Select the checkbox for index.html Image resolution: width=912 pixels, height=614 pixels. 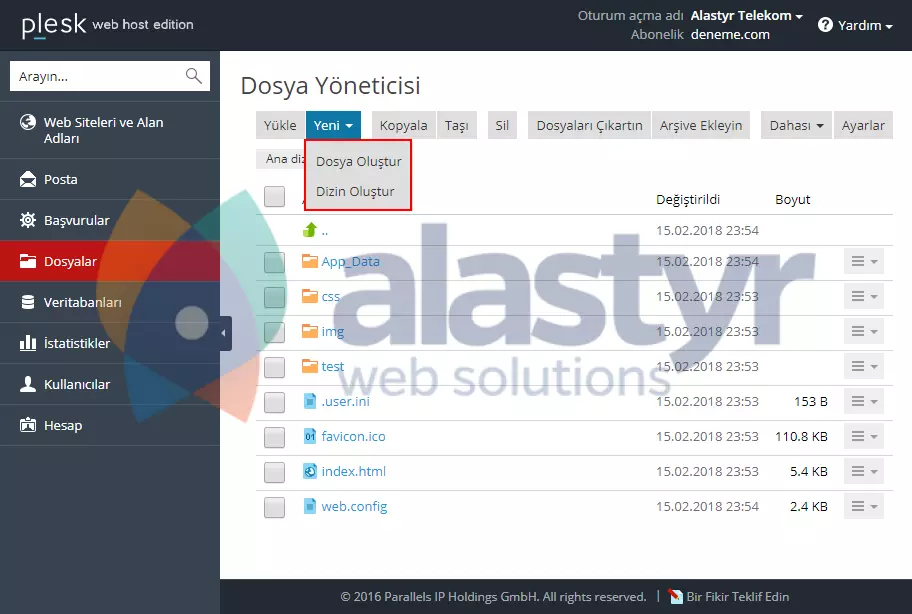pyautogui.click(x=274, y=471)
